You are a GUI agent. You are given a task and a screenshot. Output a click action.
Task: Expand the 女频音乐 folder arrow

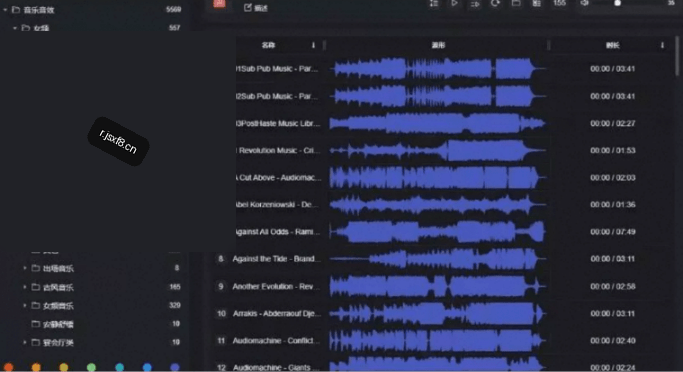coord(25,305)
